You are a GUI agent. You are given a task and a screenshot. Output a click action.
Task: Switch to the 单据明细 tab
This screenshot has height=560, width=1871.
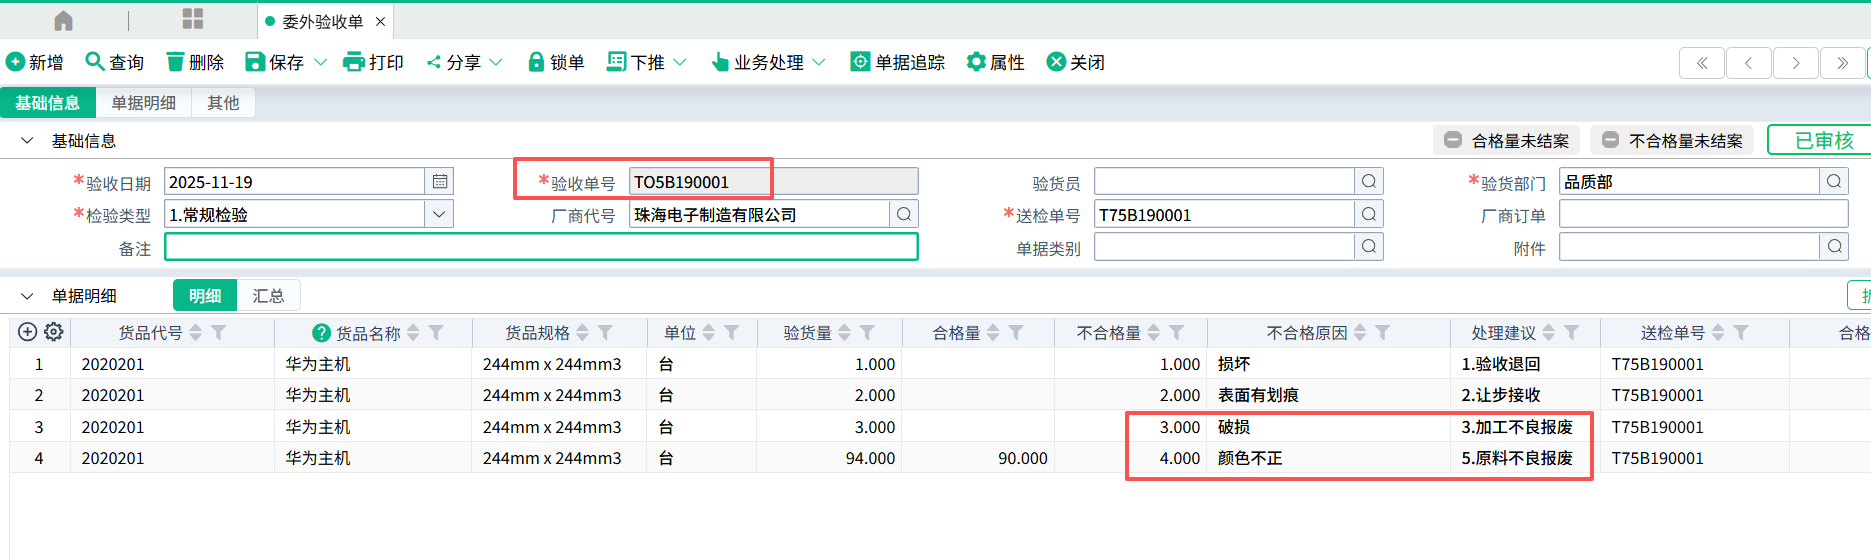143,103
